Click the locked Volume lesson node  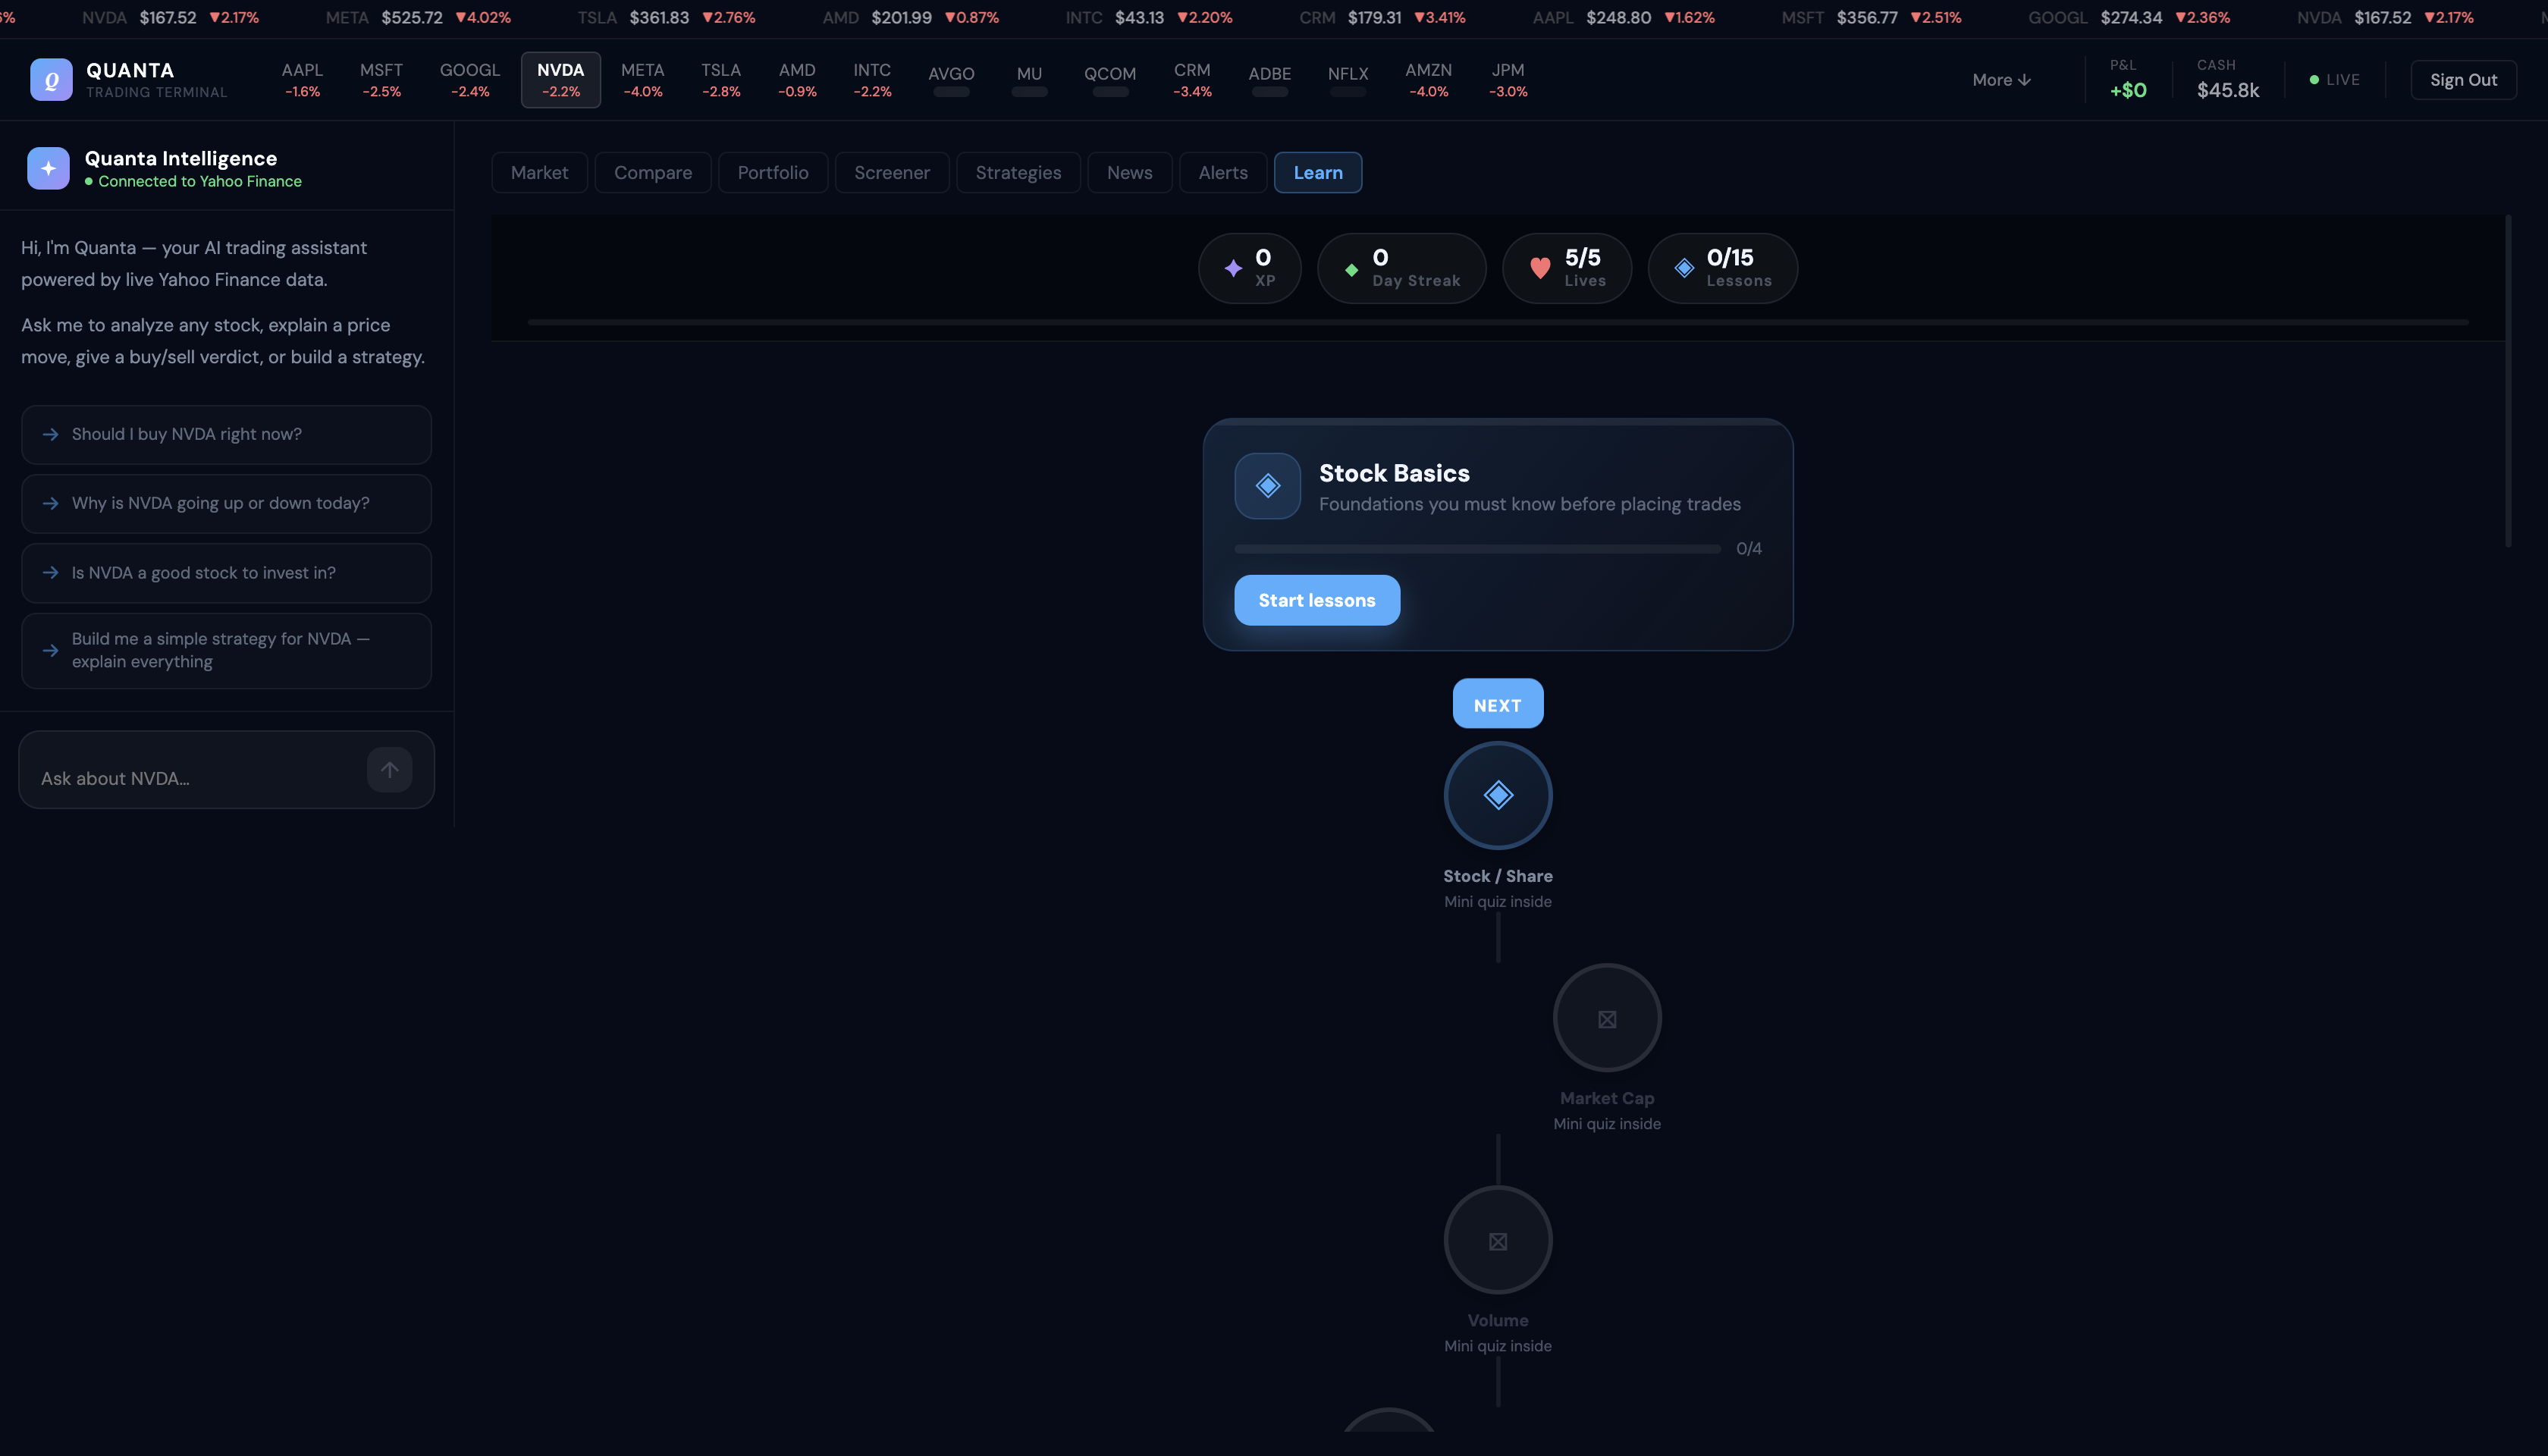[x=1497, y=1240]
